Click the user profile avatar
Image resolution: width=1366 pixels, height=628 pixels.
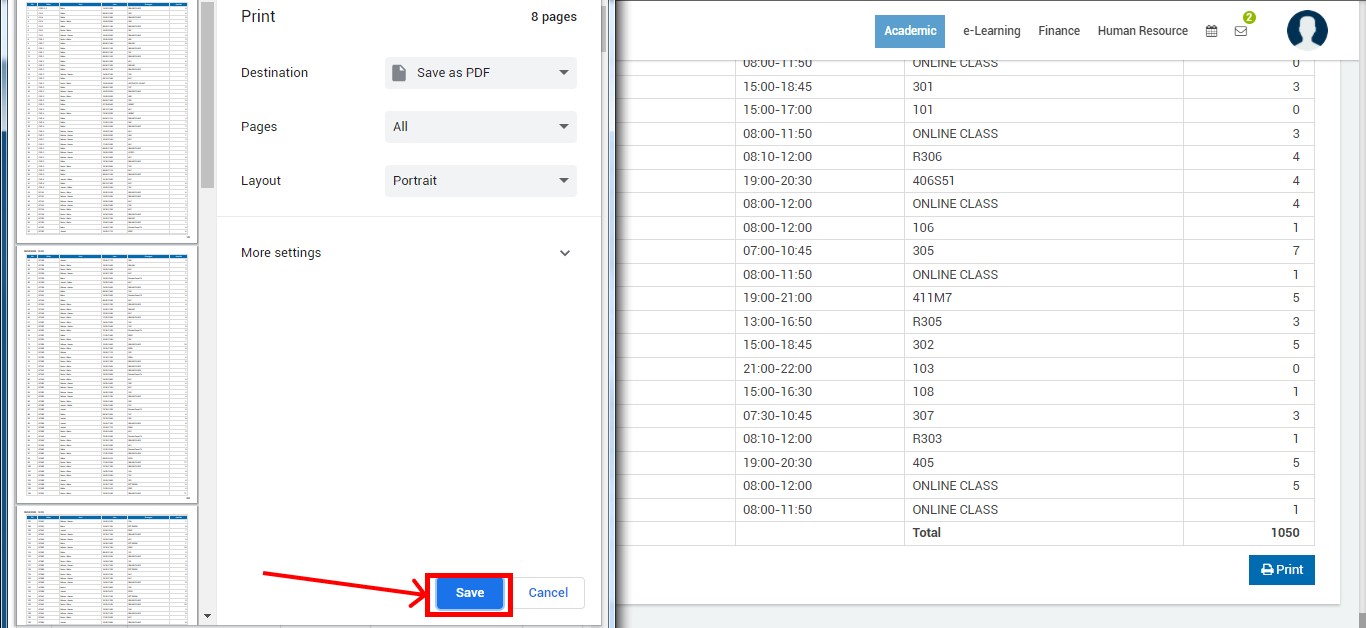(x=1307, y=31)
